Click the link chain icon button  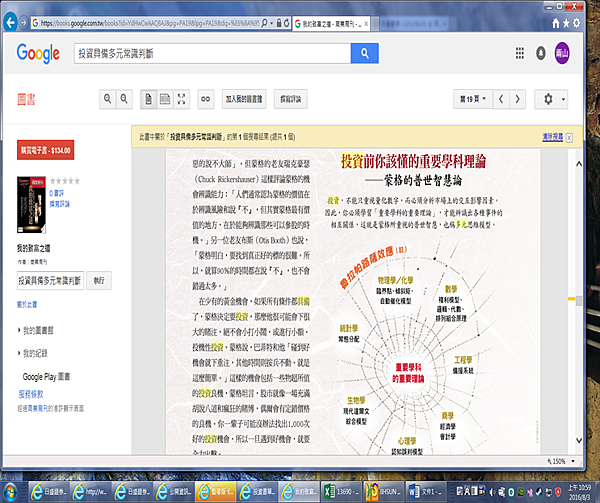[x=205, y=99]
